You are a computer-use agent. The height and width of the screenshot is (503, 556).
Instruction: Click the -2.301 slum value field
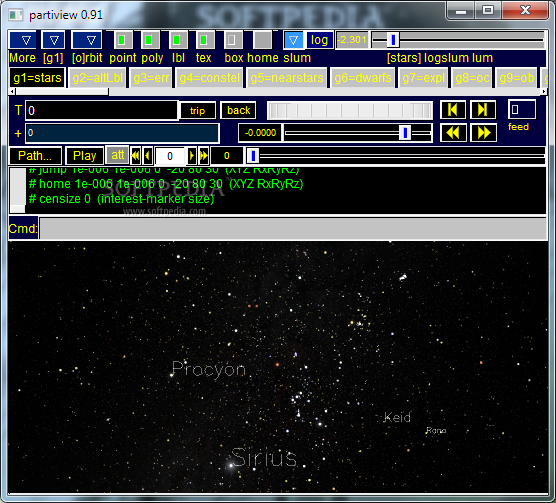352,40
